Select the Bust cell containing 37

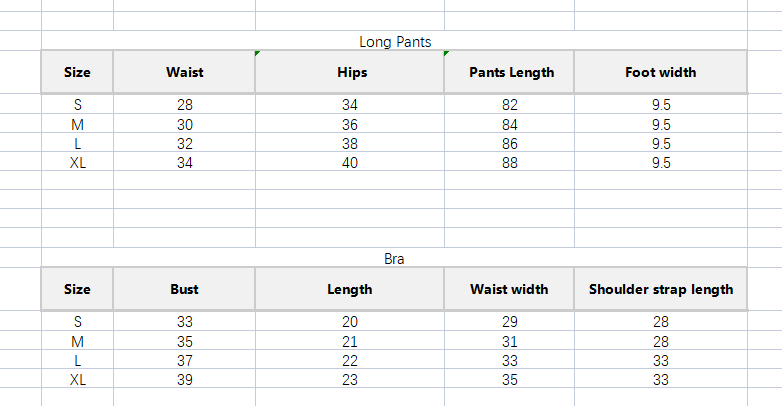pyautogui.click(x=184, y=361)
